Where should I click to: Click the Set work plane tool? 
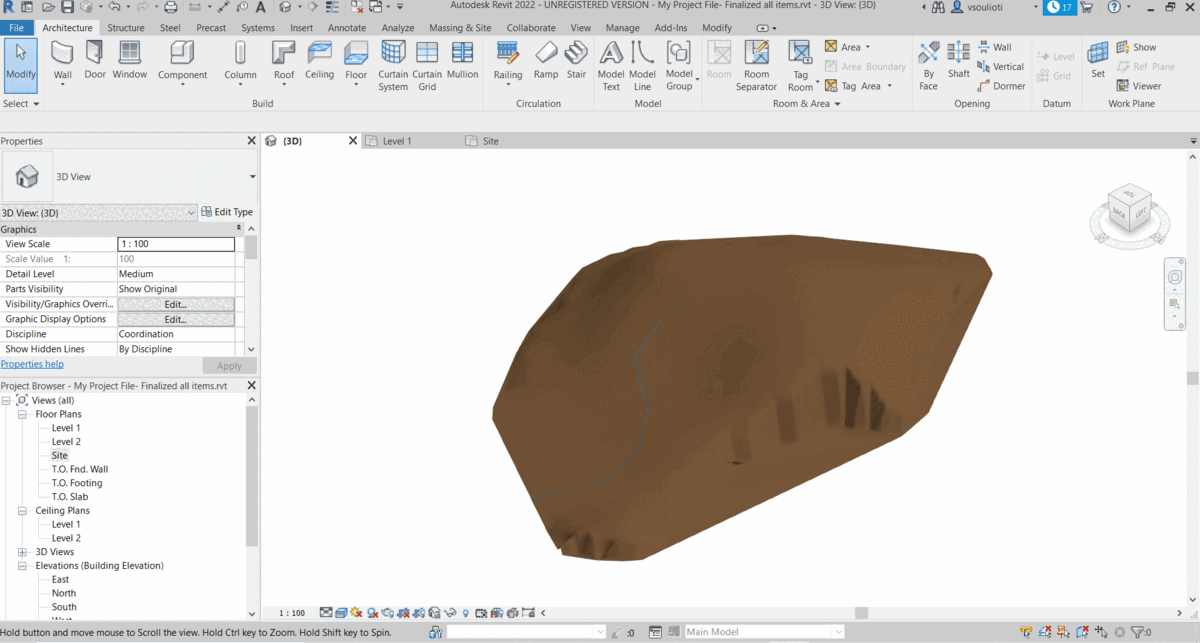click(x=1098, y=60)
